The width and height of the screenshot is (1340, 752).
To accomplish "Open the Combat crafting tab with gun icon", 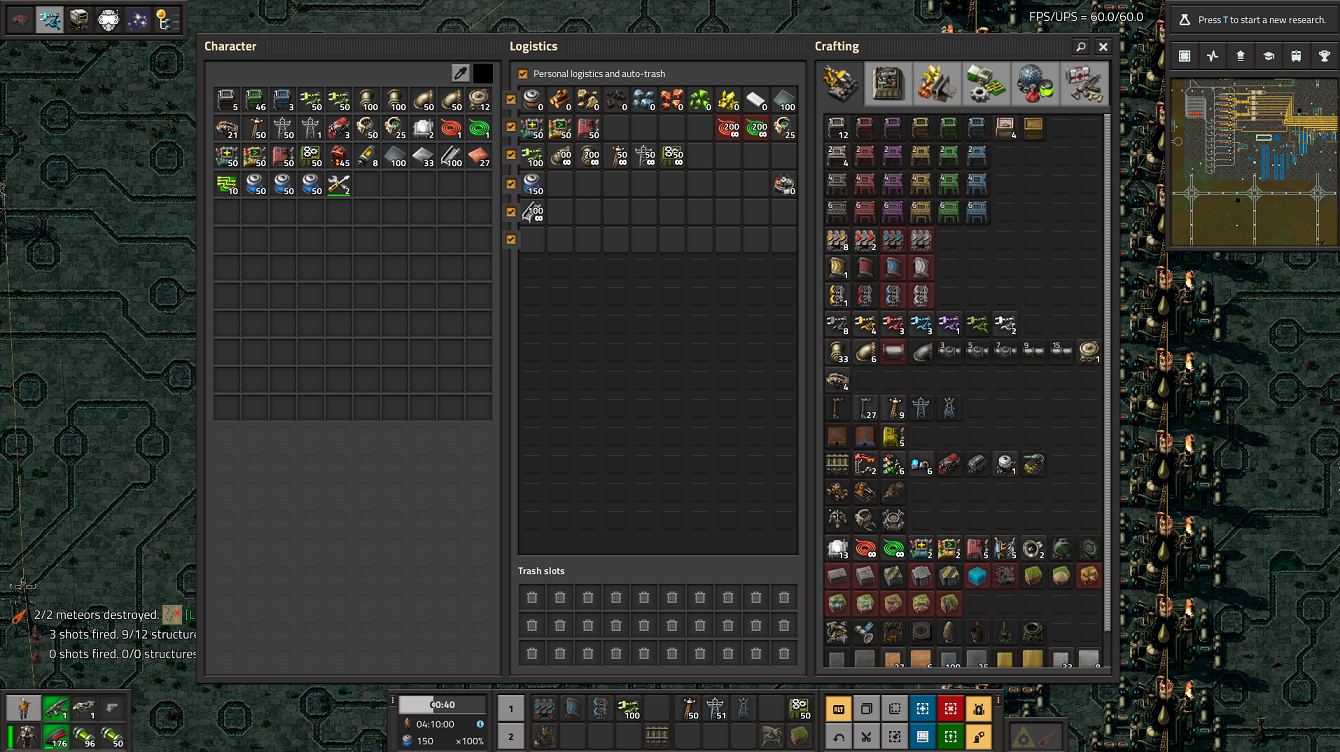I will pyautogui.click(x=1083, y=83).
